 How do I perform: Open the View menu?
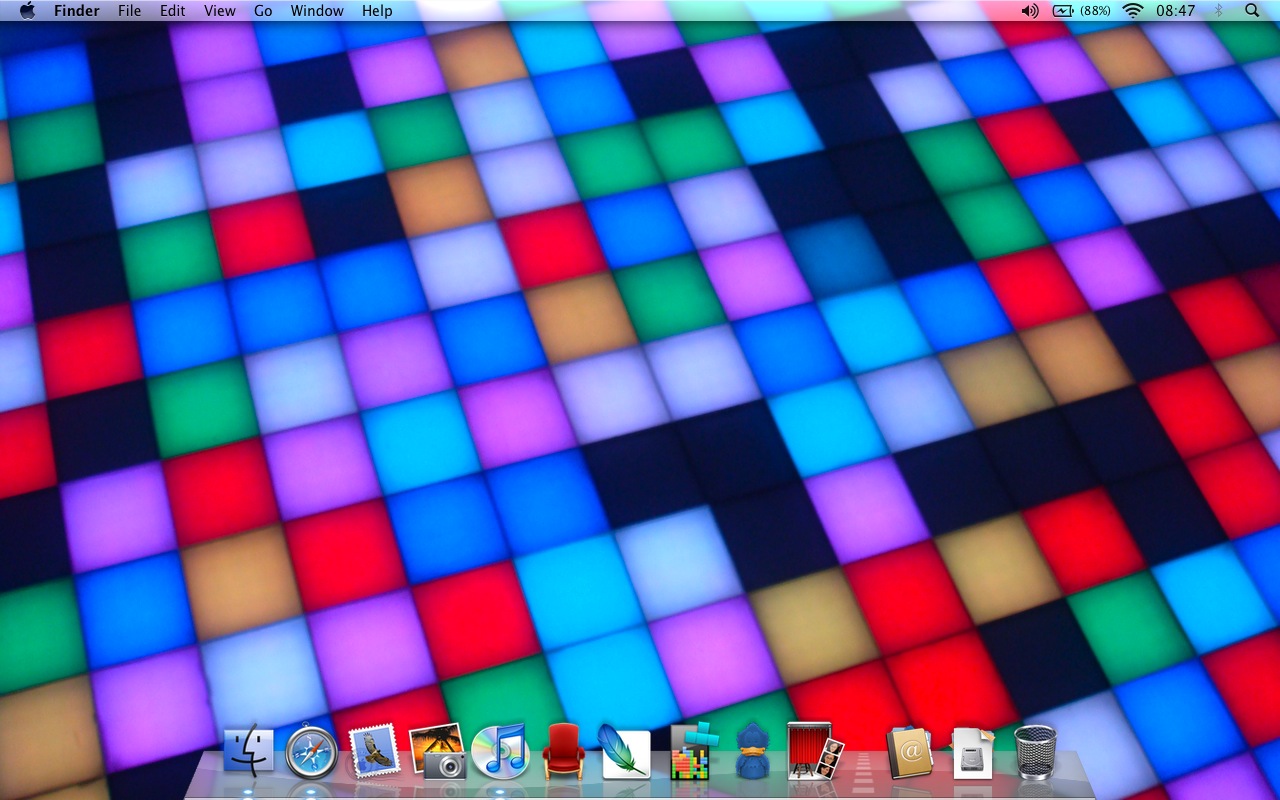coord(220,10)
